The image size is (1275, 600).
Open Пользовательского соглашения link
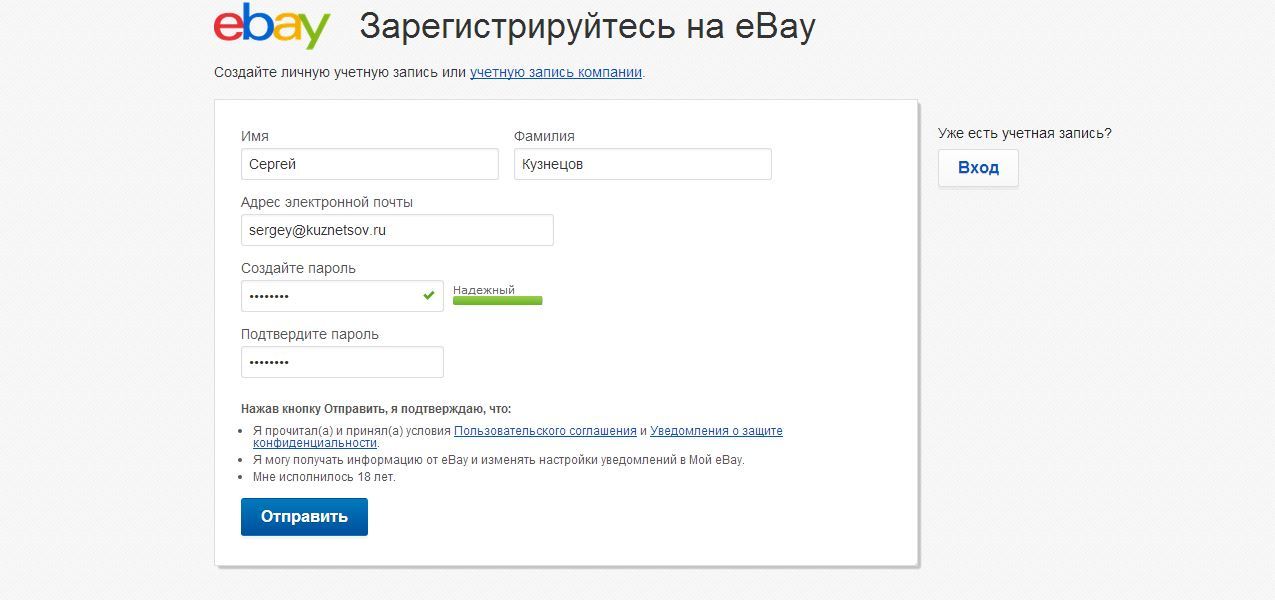click(545, 431)
